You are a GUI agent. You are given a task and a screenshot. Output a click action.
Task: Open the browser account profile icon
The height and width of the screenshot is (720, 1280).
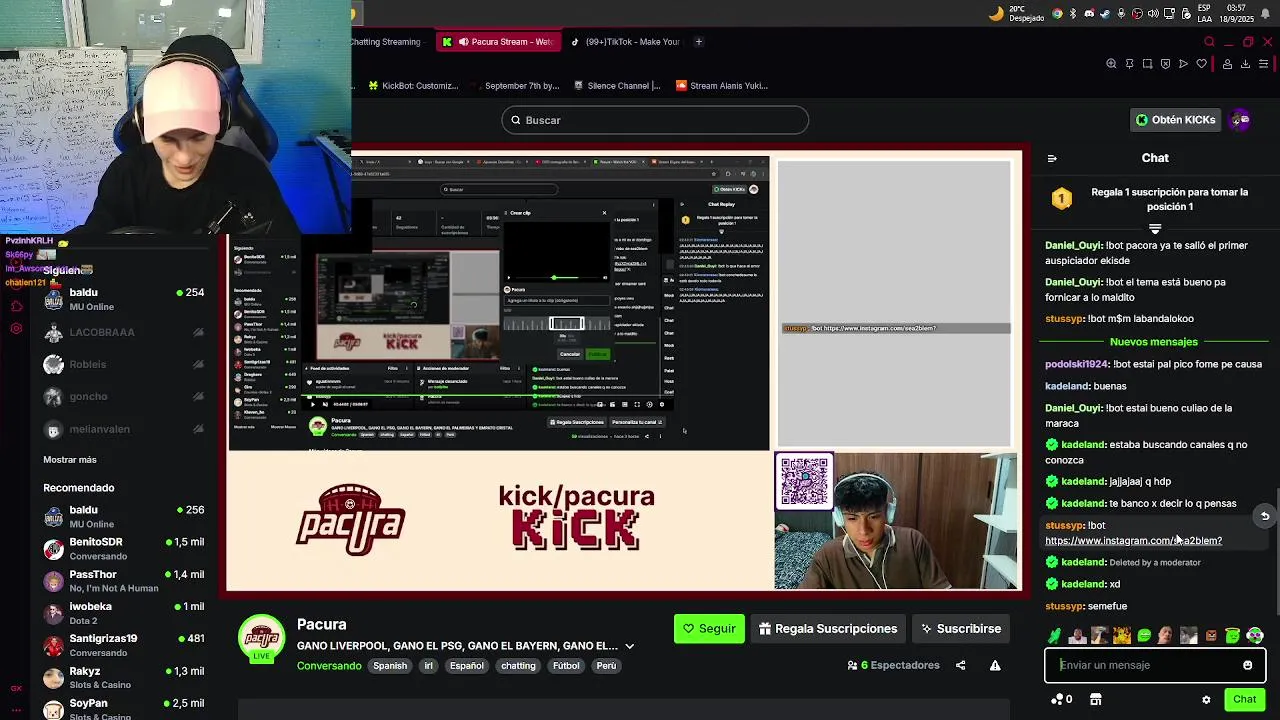pyautogui.click(x=1227, y=64)
